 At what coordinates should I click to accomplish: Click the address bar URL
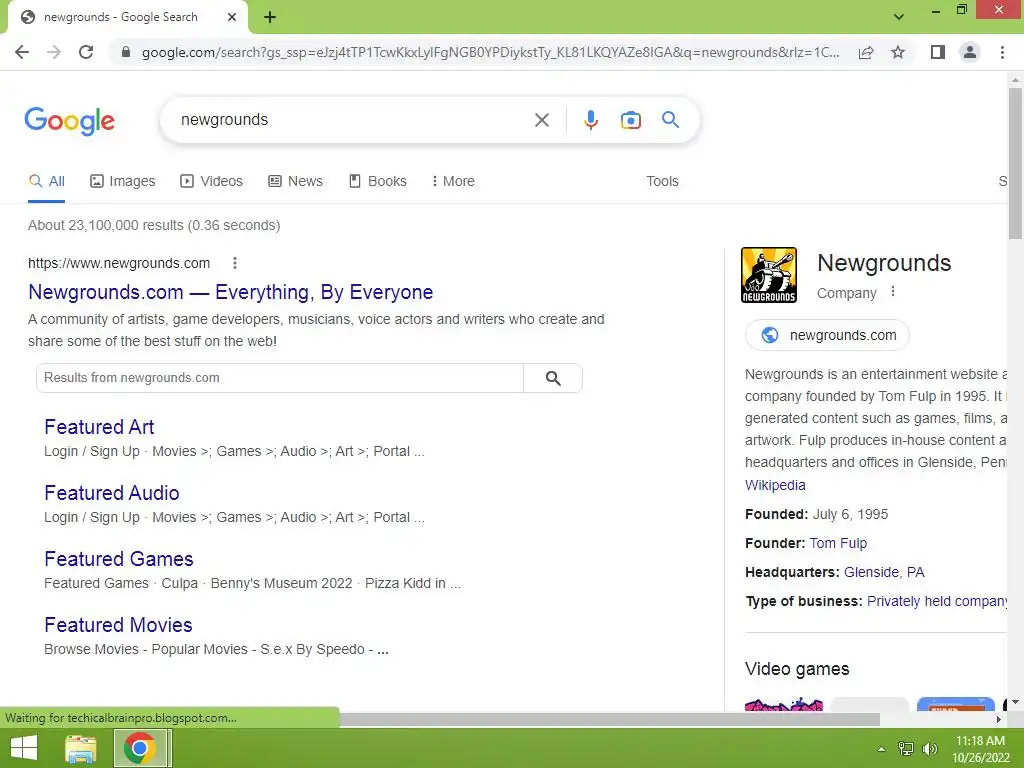(490, 52)
